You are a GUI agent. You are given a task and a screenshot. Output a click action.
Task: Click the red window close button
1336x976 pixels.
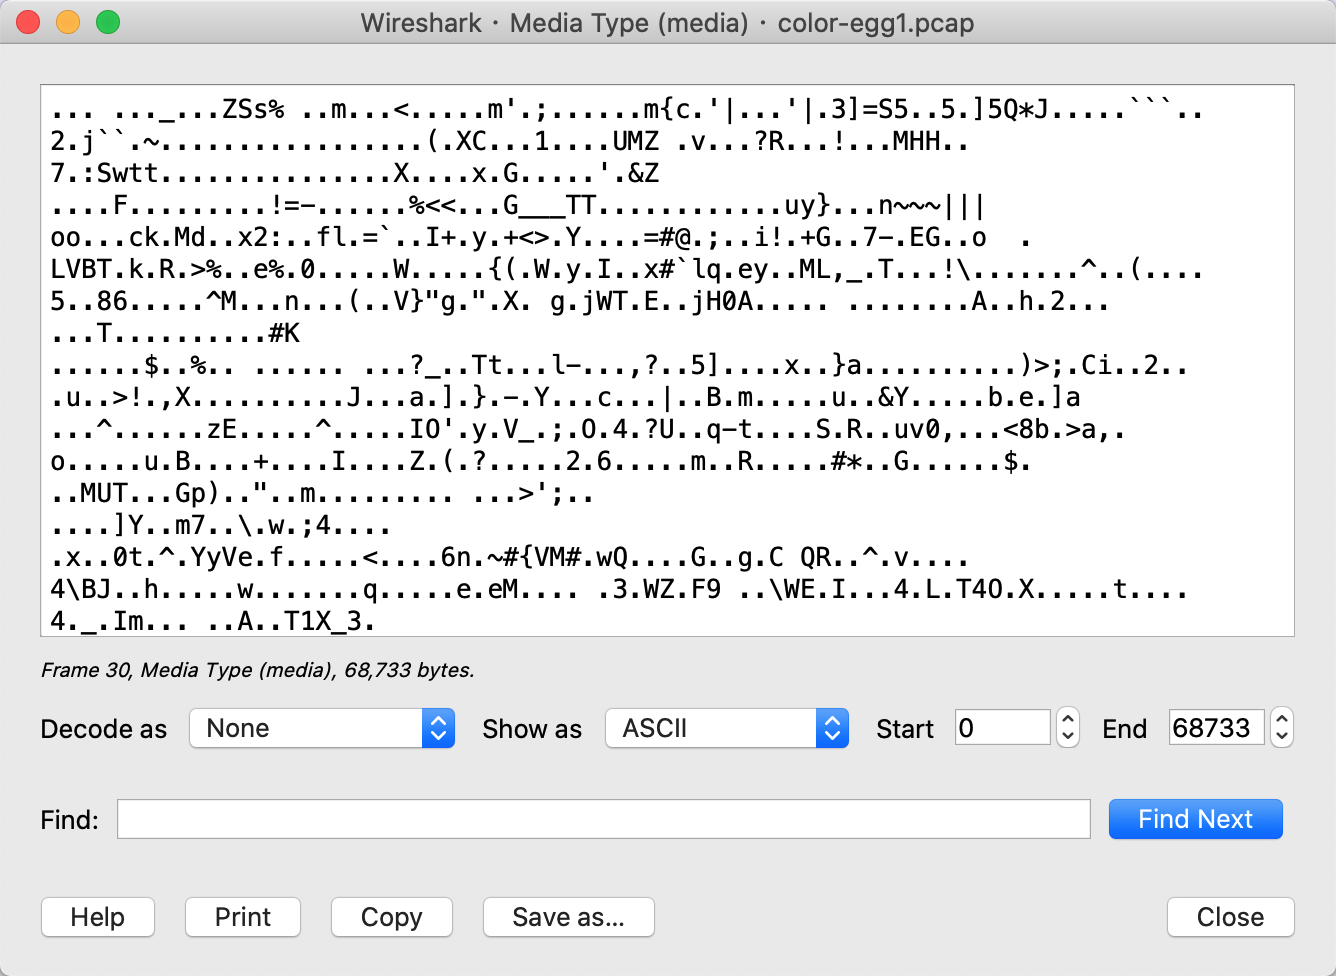click(29, 22)
